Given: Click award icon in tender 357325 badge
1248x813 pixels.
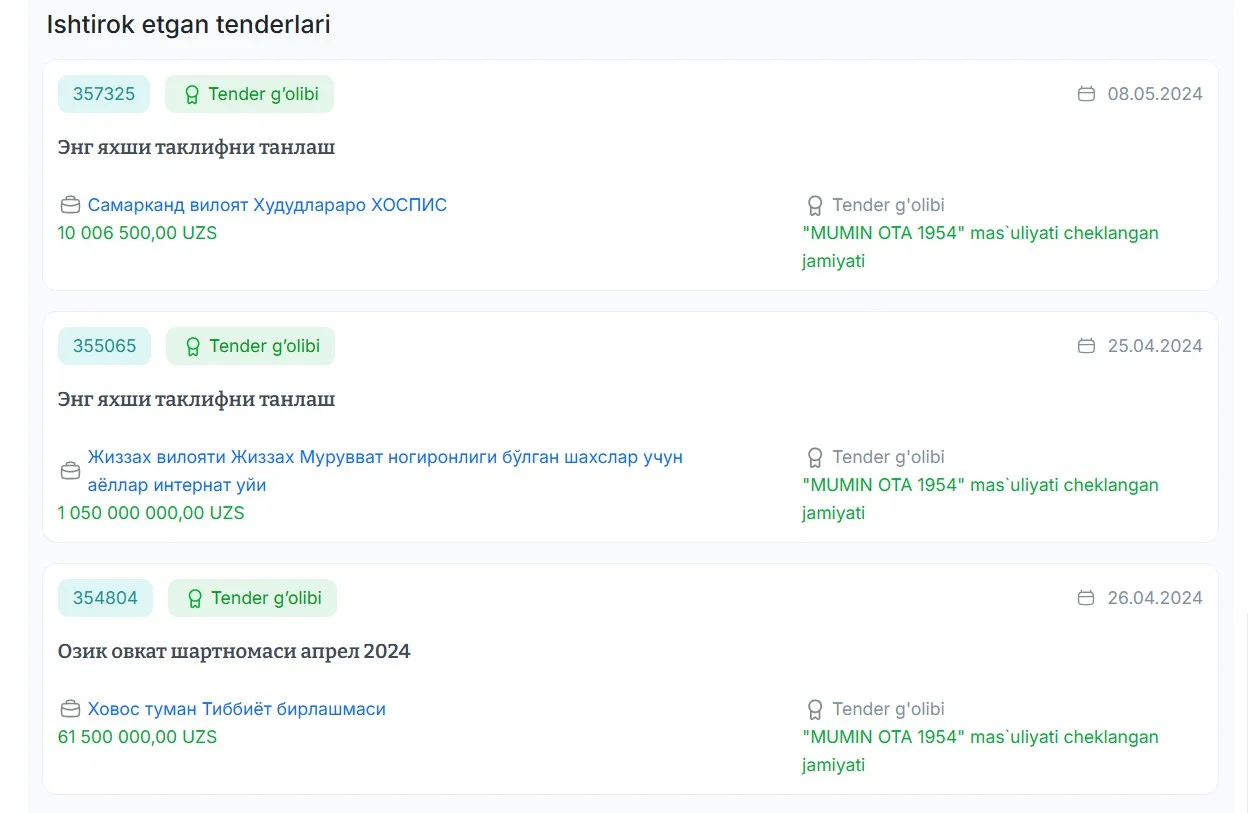Looking at the screenshot, I should tap(192, 95).
